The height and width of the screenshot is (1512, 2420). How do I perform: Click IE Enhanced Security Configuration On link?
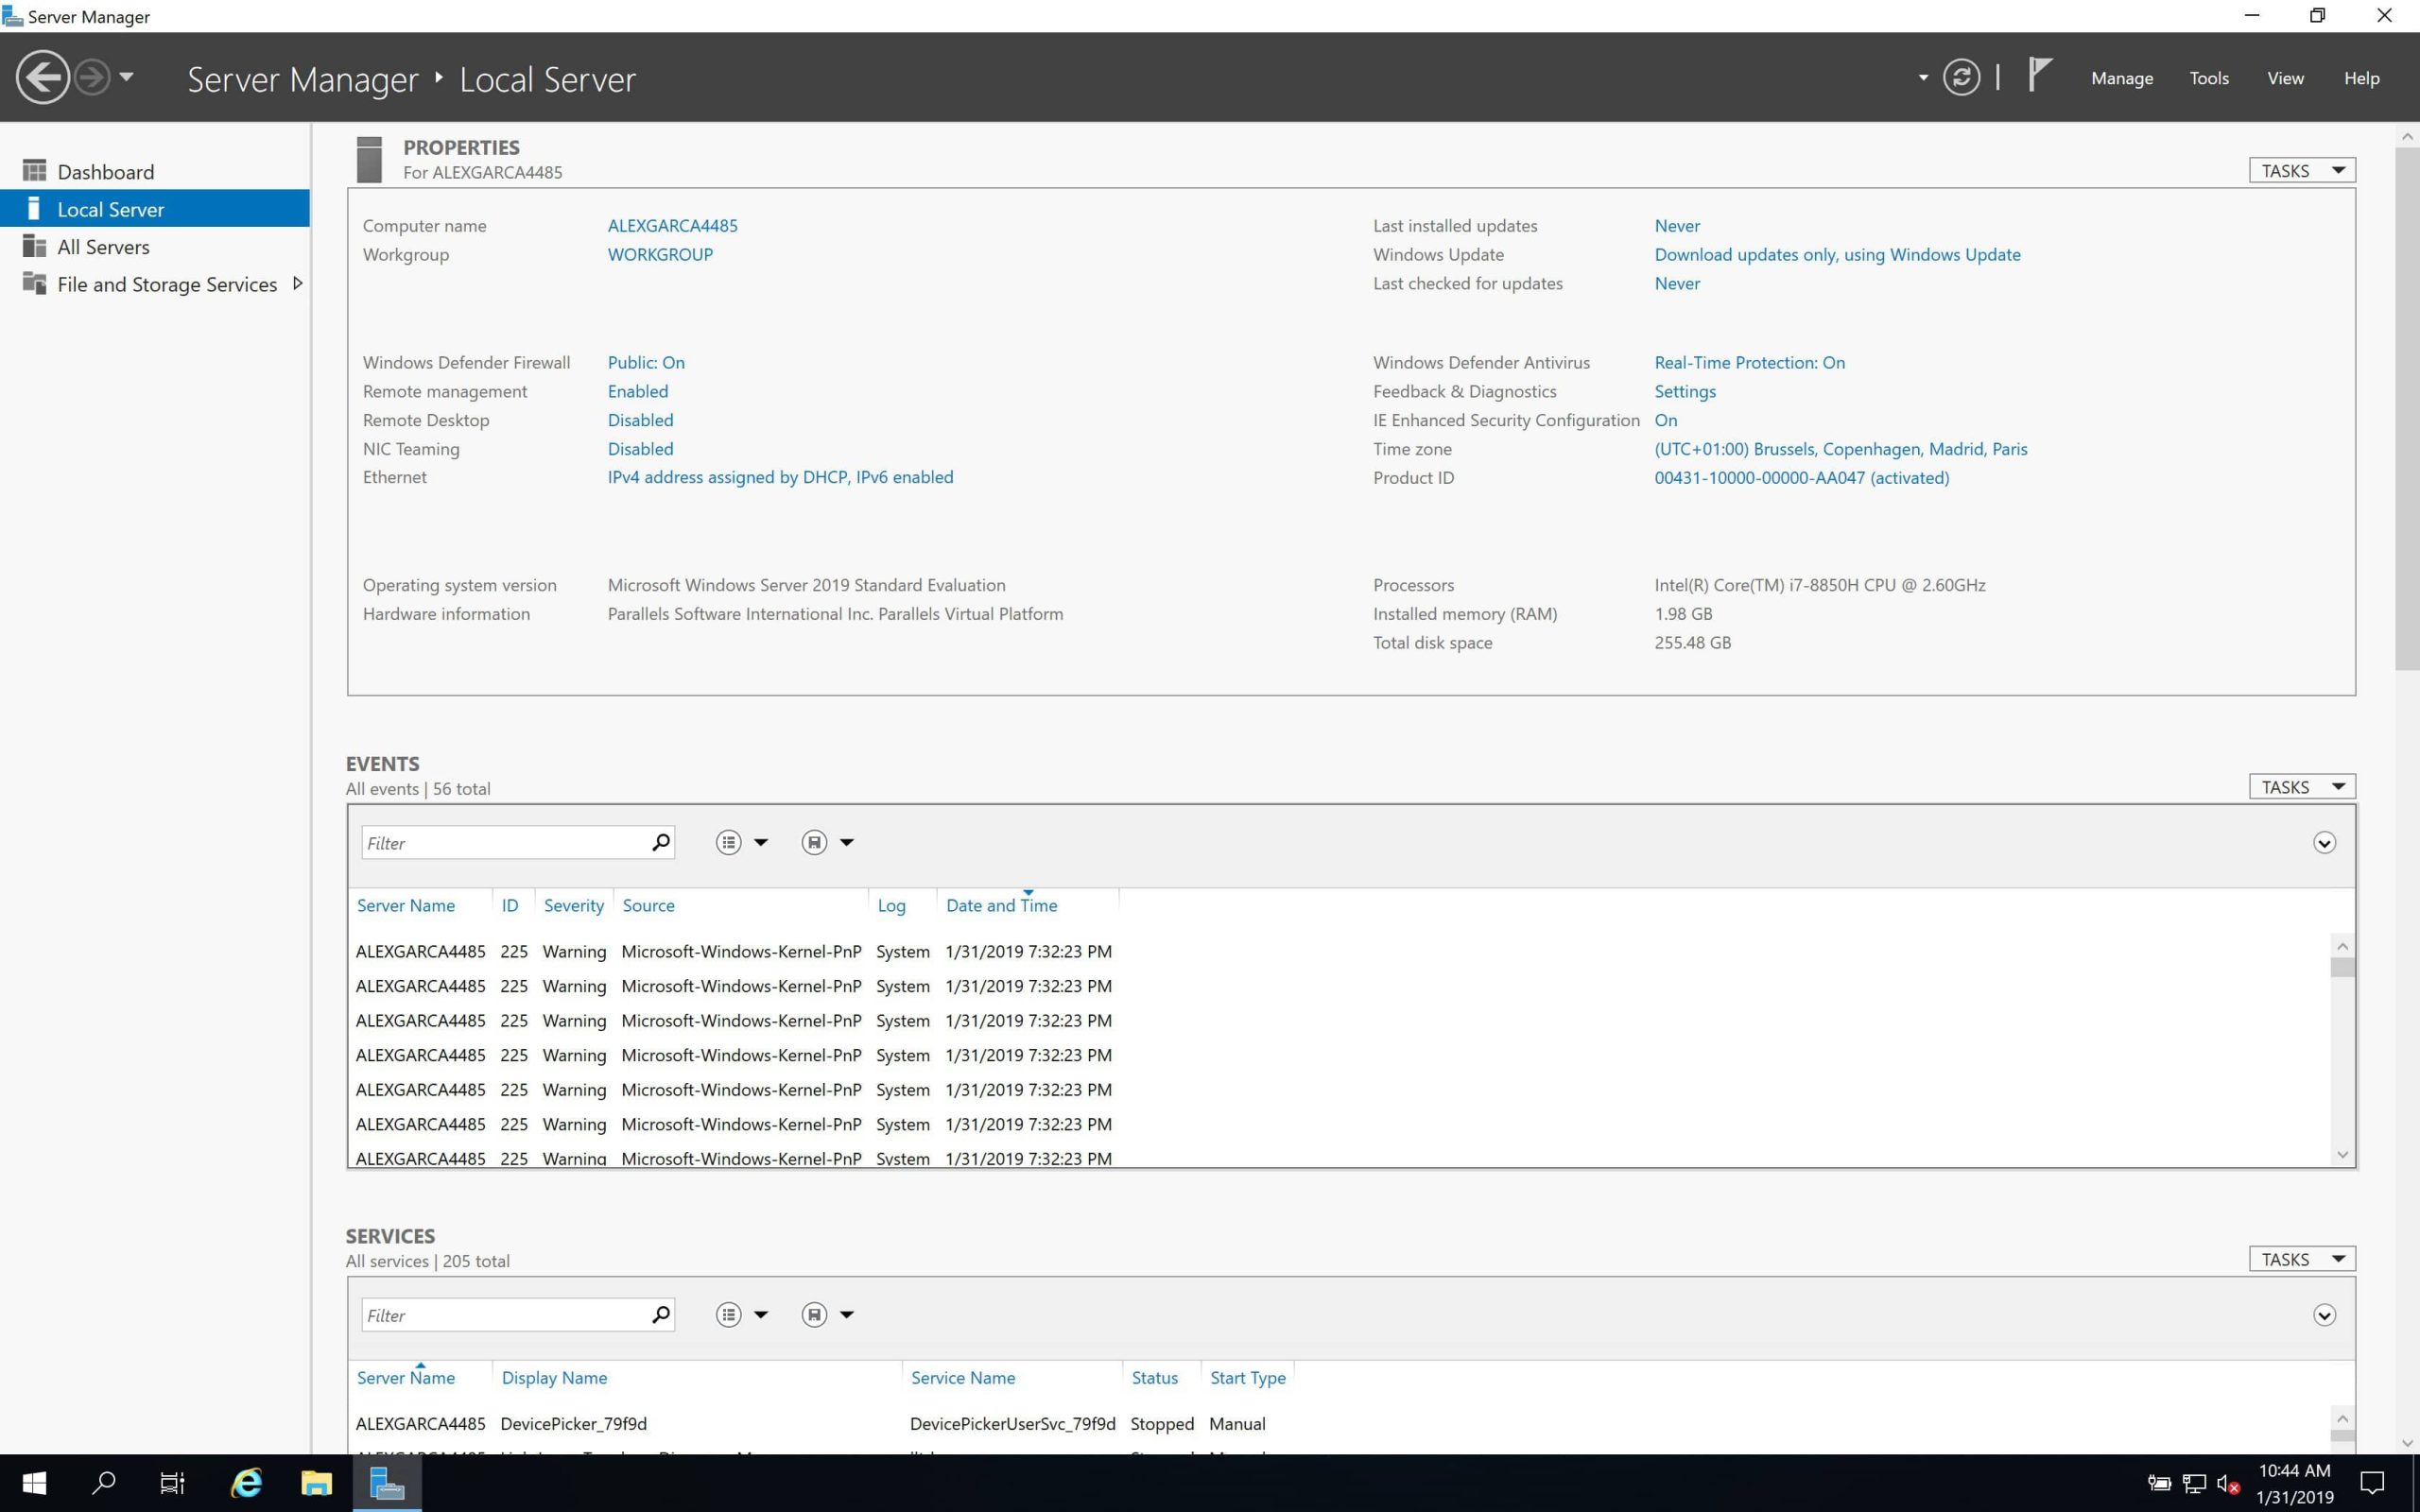[1665, 420]
